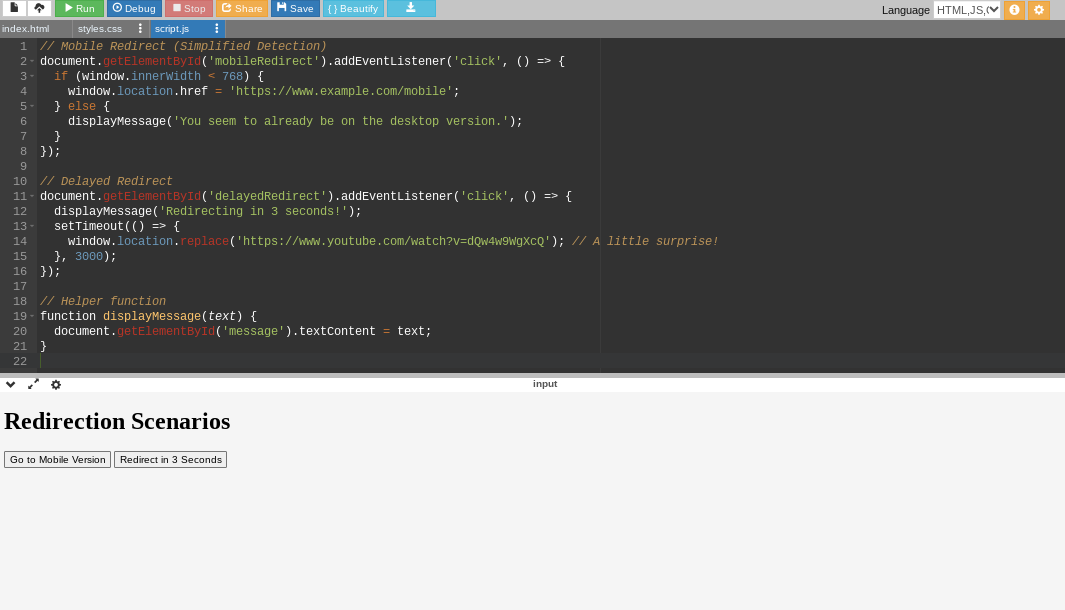Viewport: 1065px width, 610px height.
Task: Click the 'Go to Mobile Version' button
Action: pyautogui.click(x=57, y=460)
